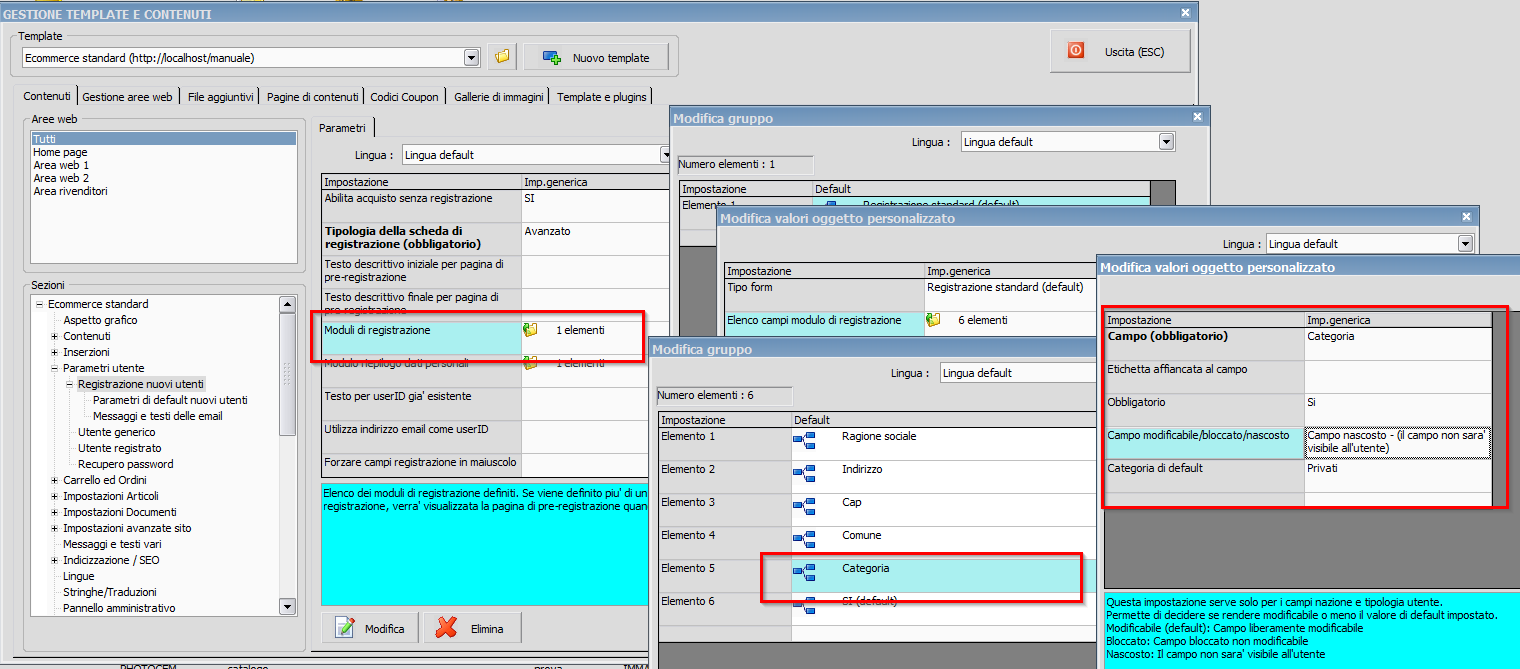Viewport: 1520px width, 669px height.
Task: Switch to the Template e plugins tab
Action: 602,97
